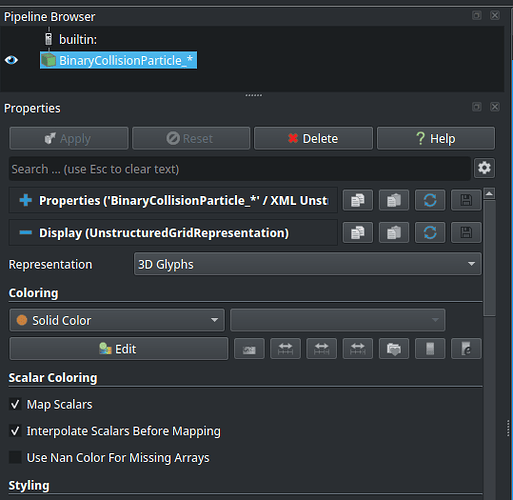Click the Representation label
513x500 pixels.
pyautogui.click(x=50, y=264)
